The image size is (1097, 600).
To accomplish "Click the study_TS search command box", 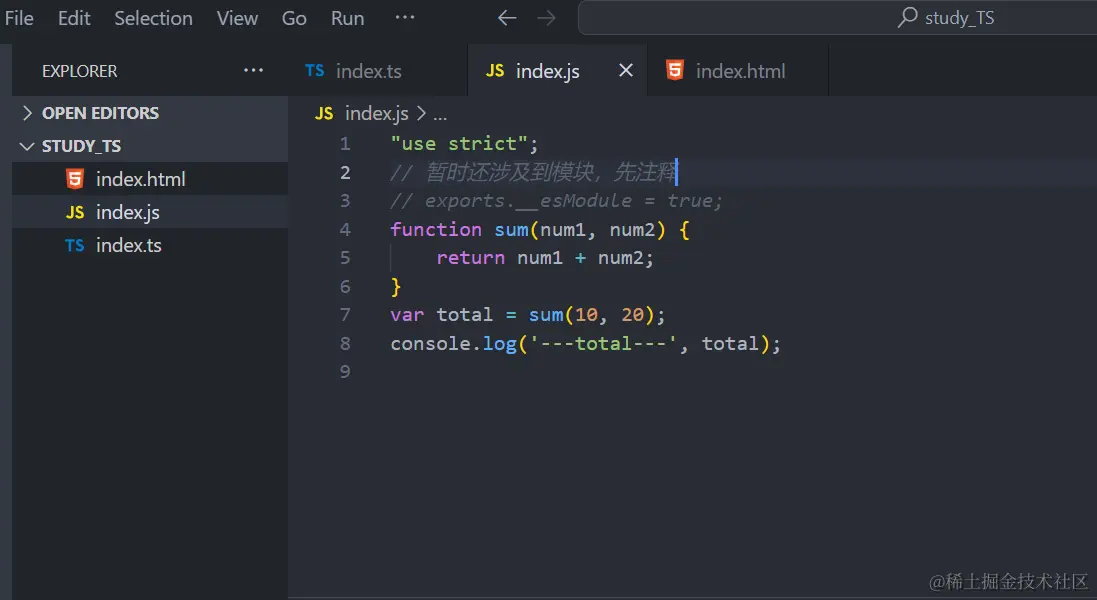I will (x=837, y=17).
